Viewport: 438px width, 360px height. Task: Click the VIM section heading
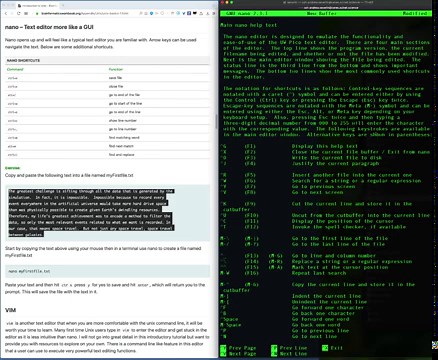(x=10, y=310)
